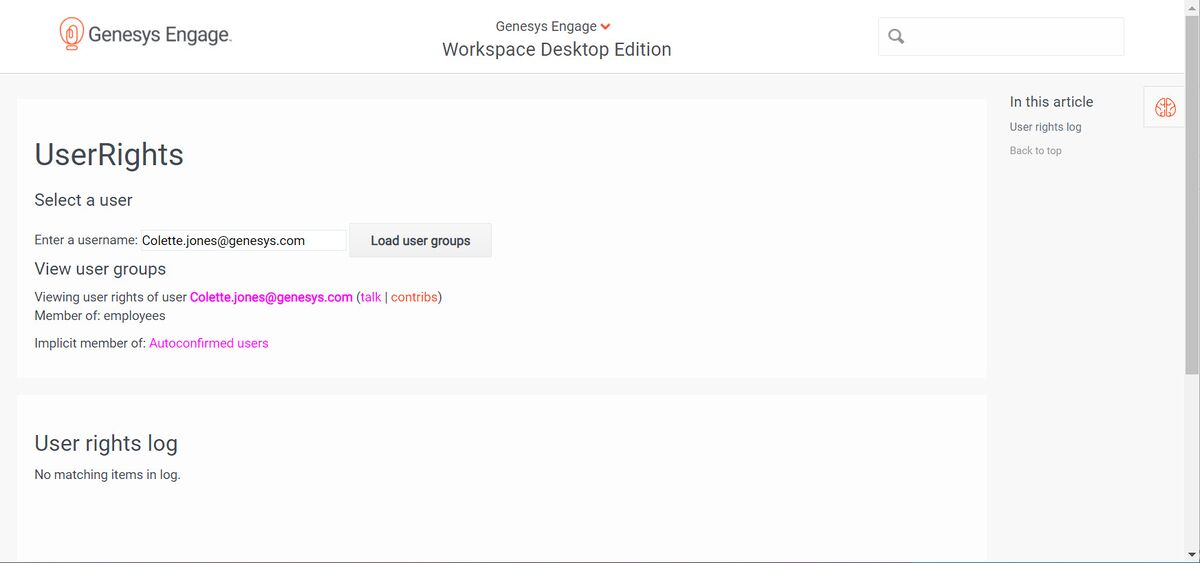Focus the username input field

(x=243, y=240)
